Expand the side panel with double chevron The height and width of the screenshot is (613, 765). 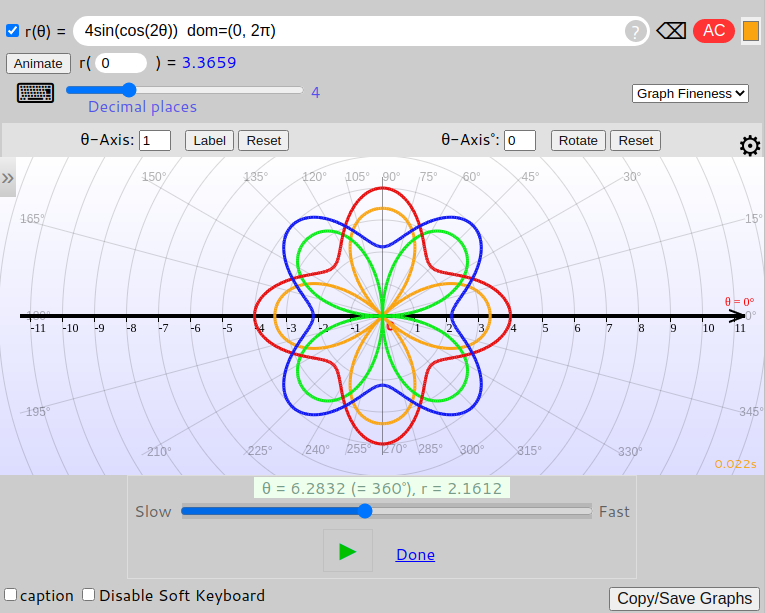(8, 178)
